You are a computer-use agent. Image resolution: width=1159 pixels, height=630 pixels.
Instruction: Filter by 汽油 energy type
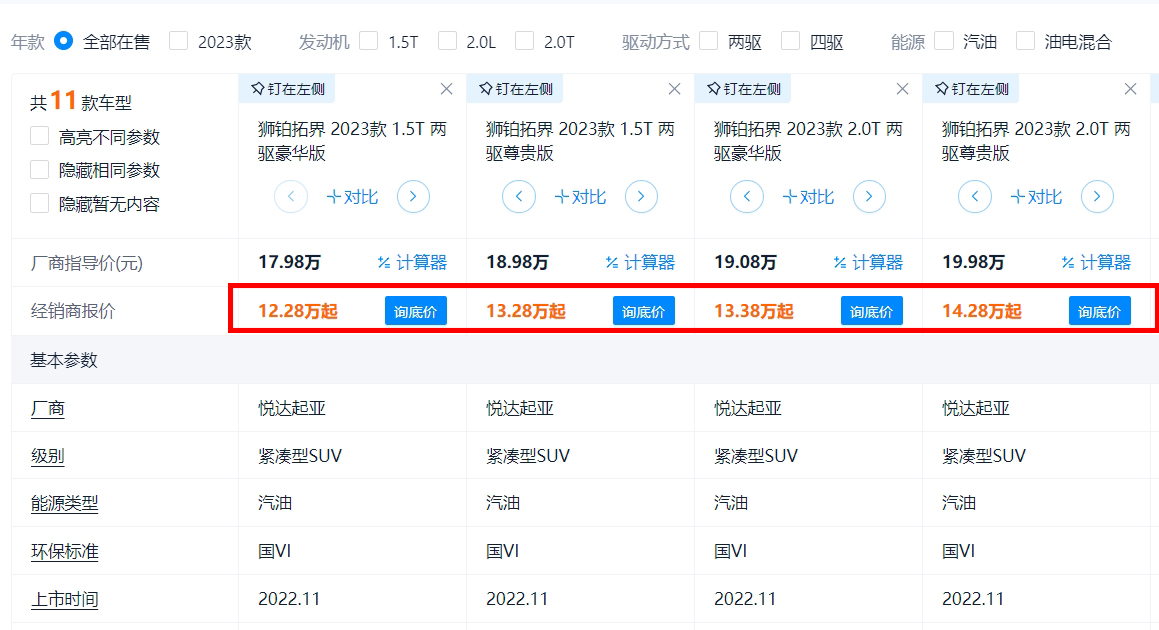pos(944,41)
